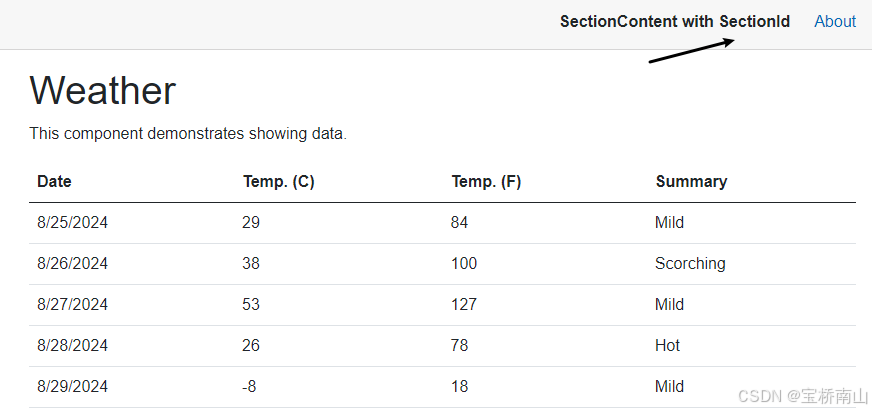
Task: Select the Hot summary cell
Action: 667,345
